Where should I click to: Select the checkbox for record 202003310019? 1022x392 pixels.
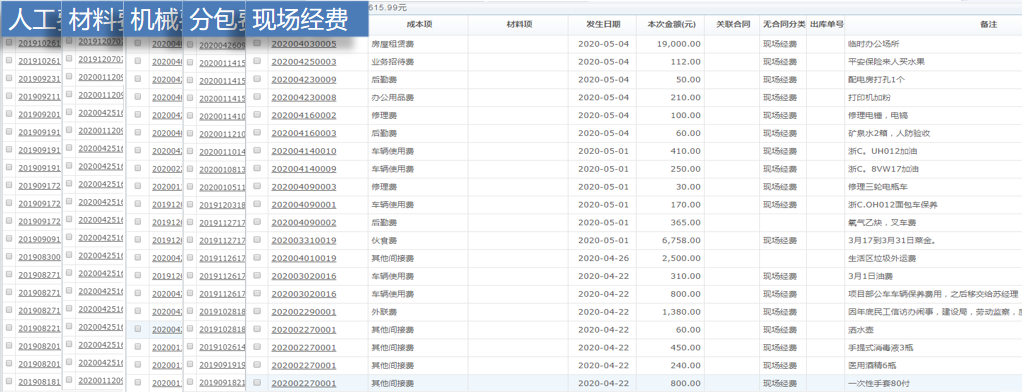click(257, 240)
